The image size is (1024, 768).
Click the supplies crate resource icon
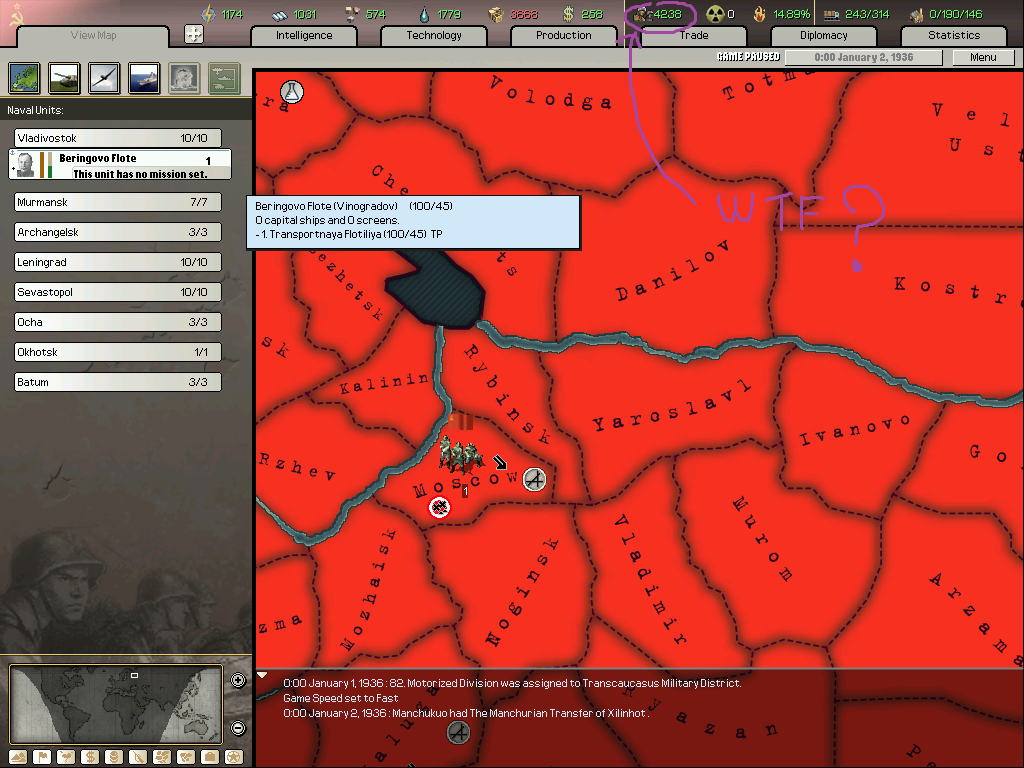pos(497,14)
